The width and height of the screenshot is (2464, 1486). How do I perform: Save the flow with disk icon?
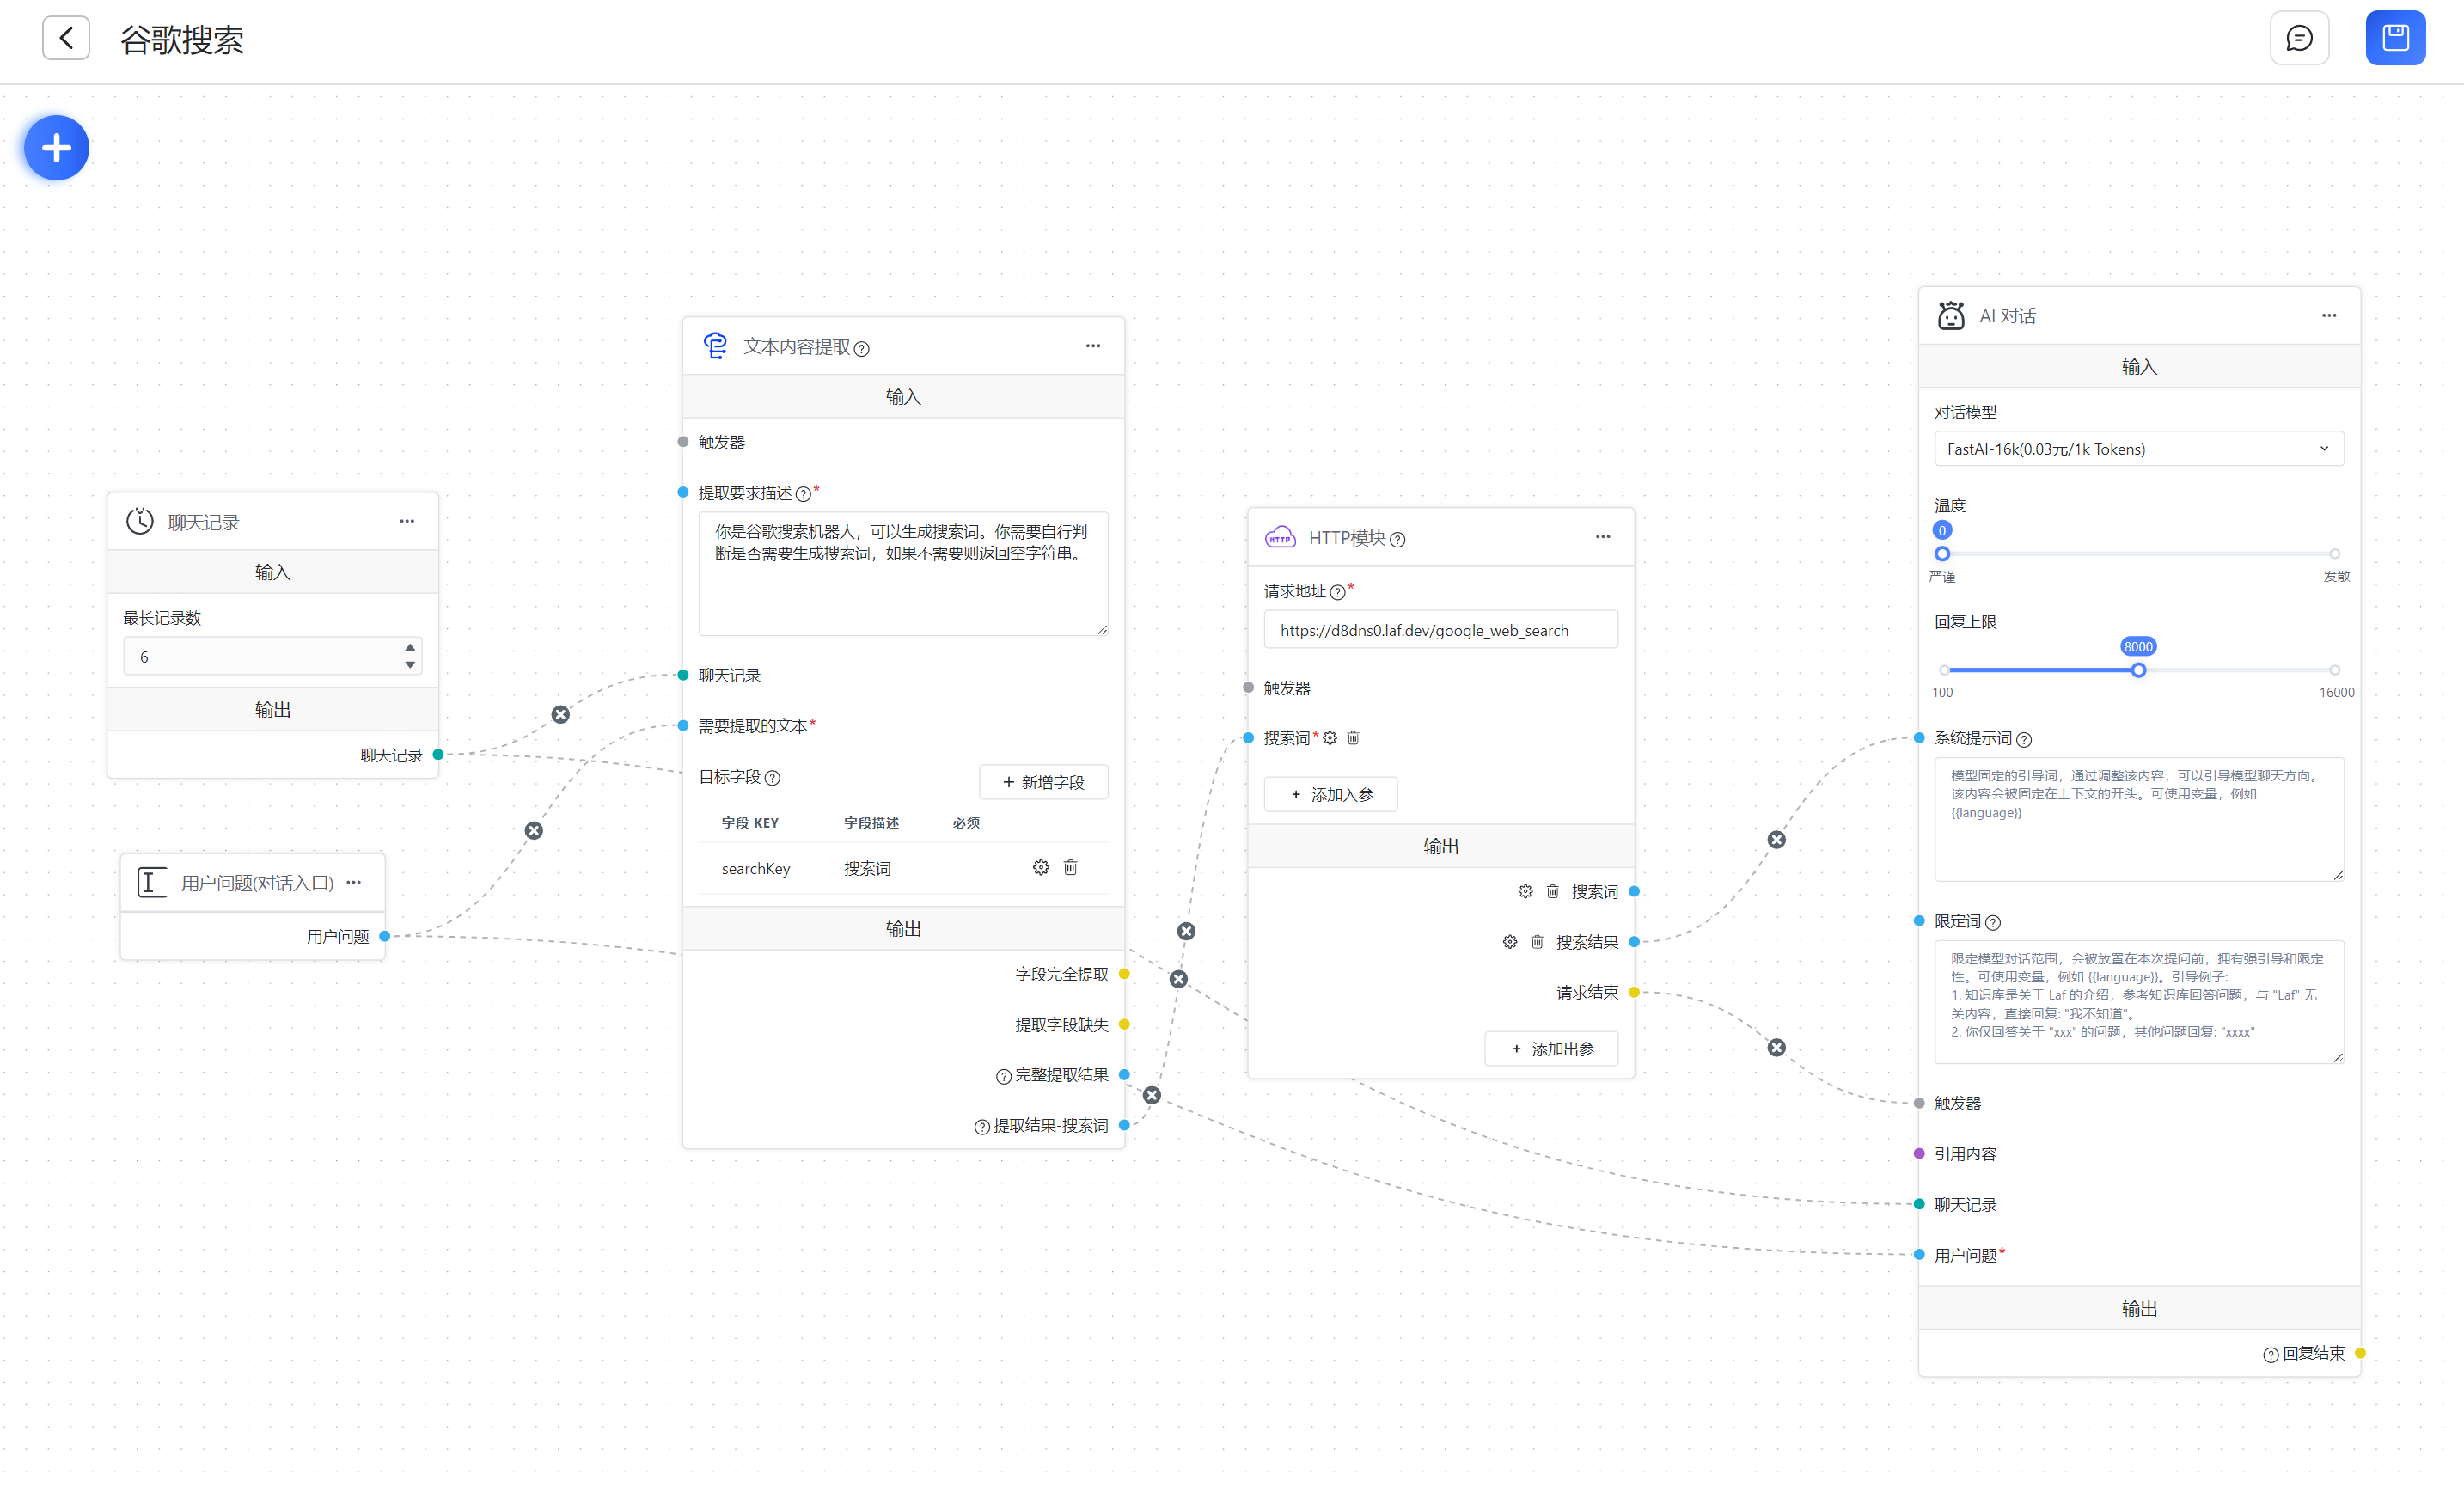point(2395,38)
